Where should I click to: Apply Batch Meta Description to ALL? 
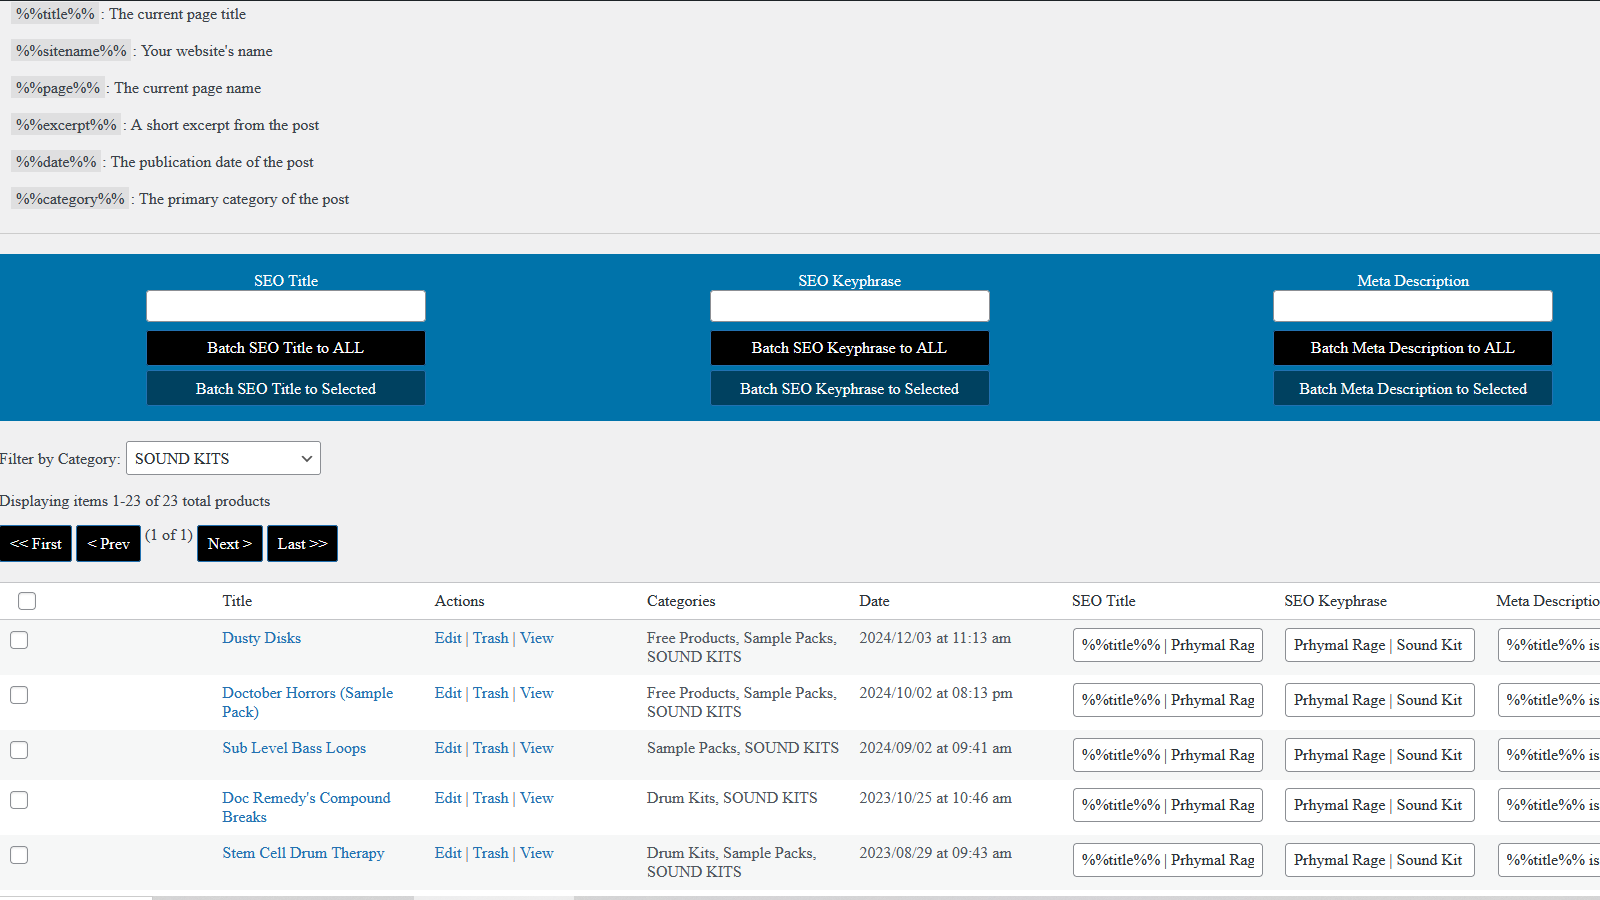tap(1412, 348)
